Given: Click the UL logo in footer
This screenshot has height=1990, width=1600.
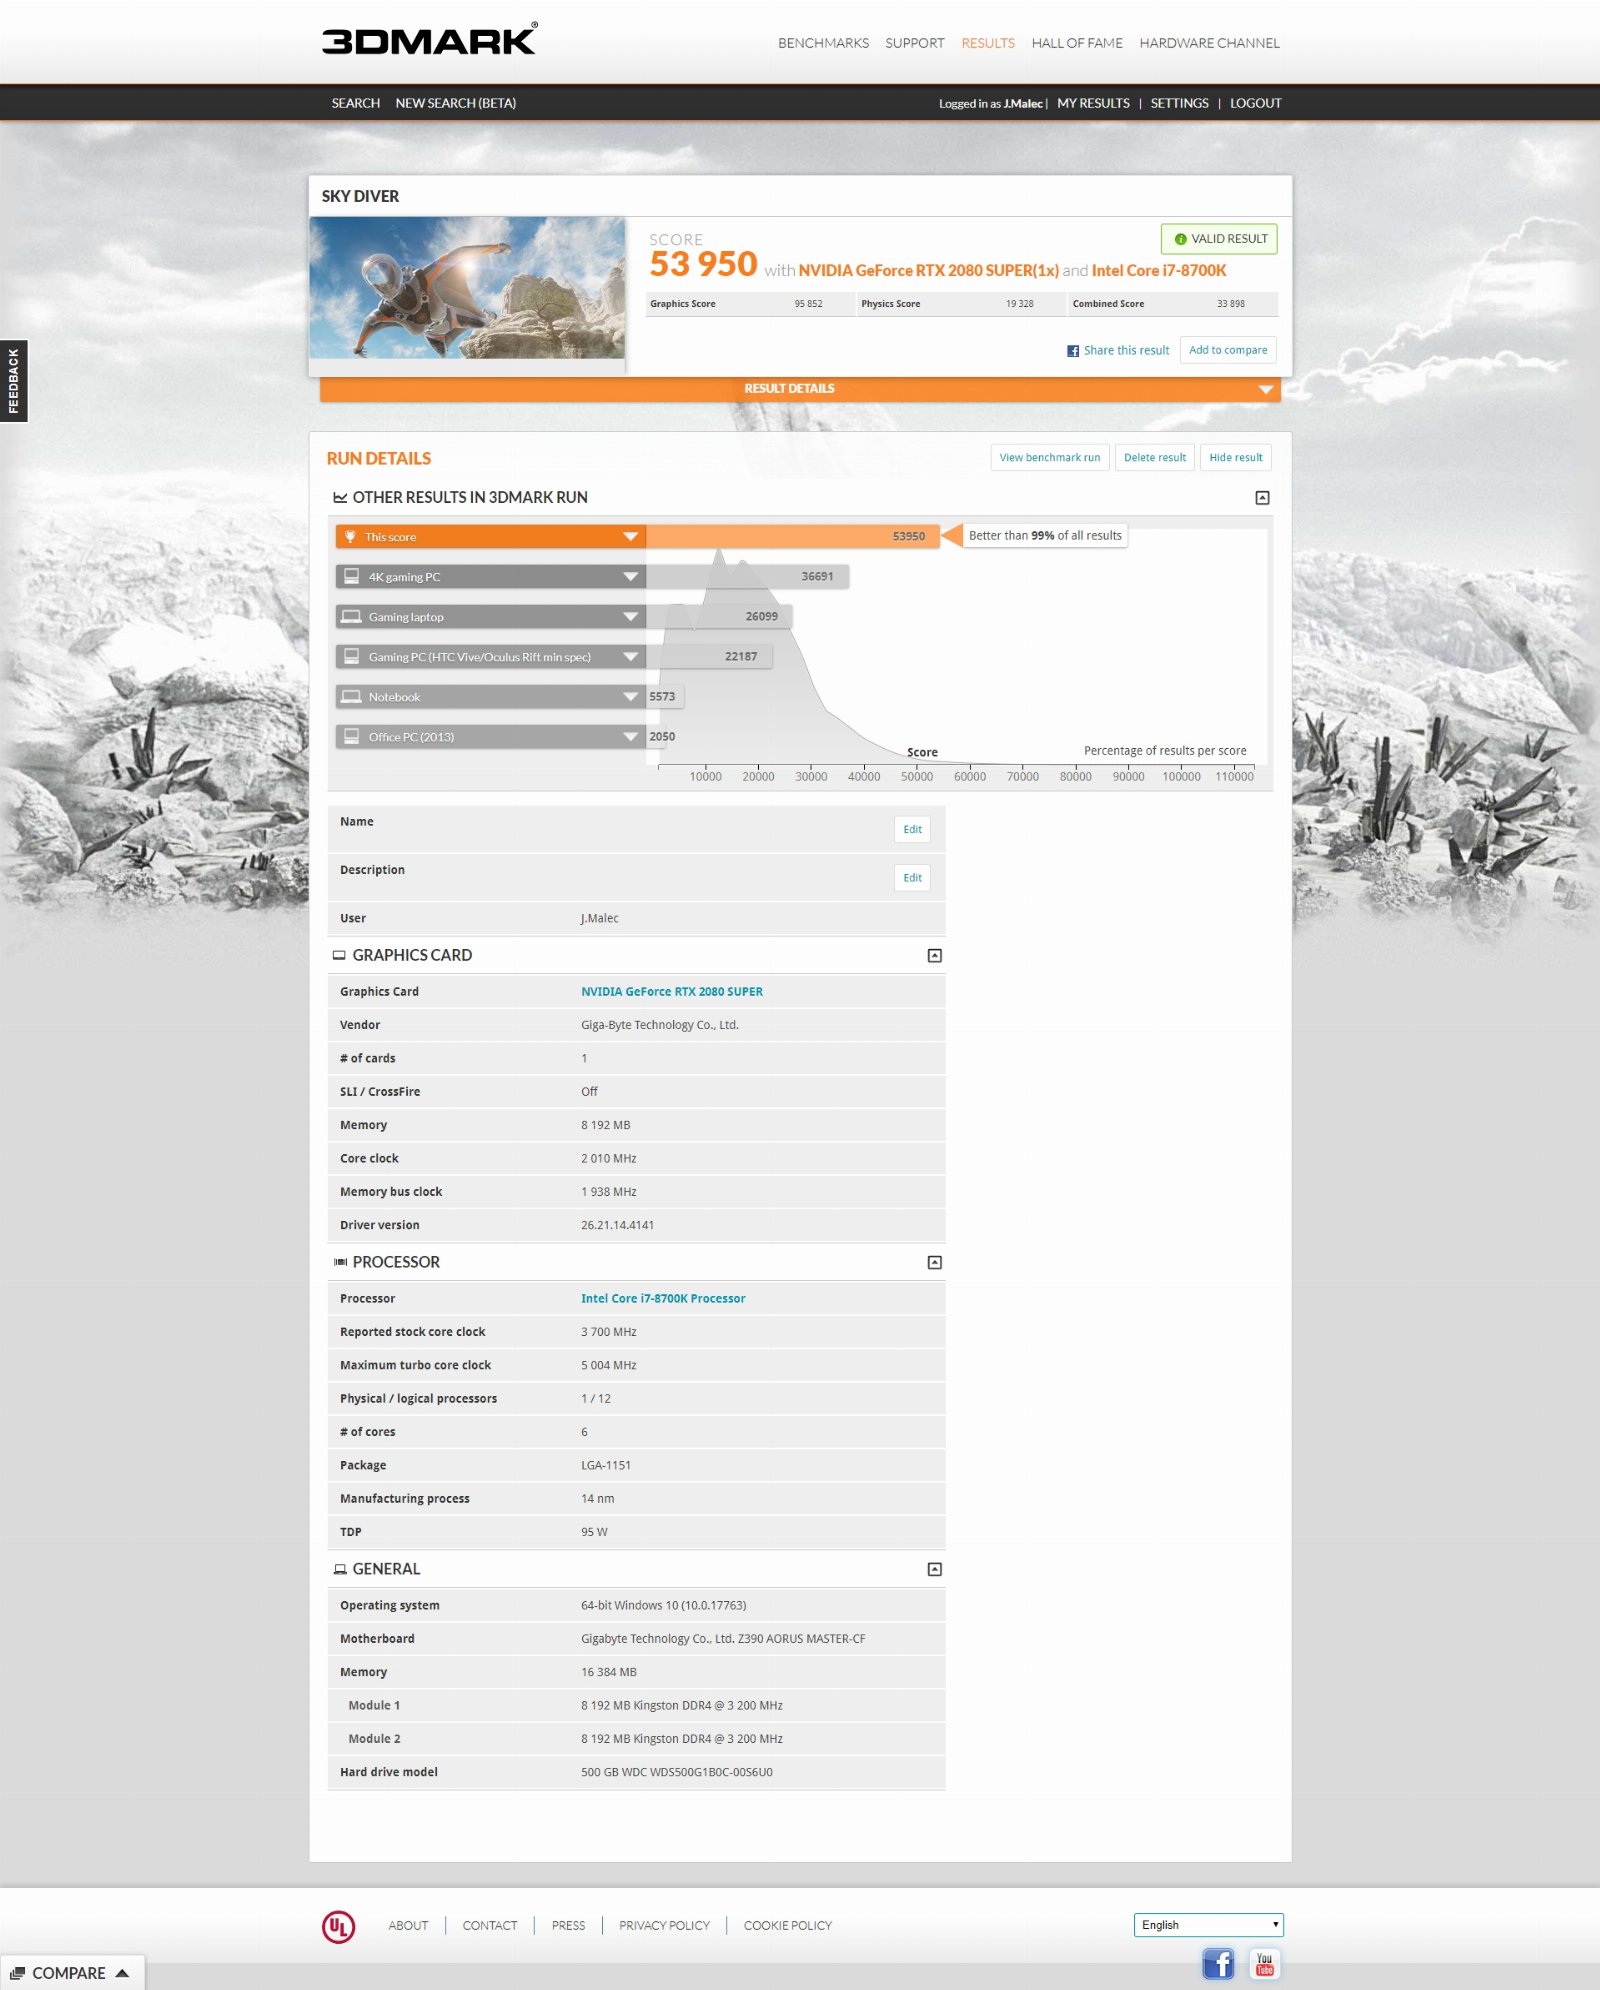Looking at the screenshot, I should pos(338,1926).
